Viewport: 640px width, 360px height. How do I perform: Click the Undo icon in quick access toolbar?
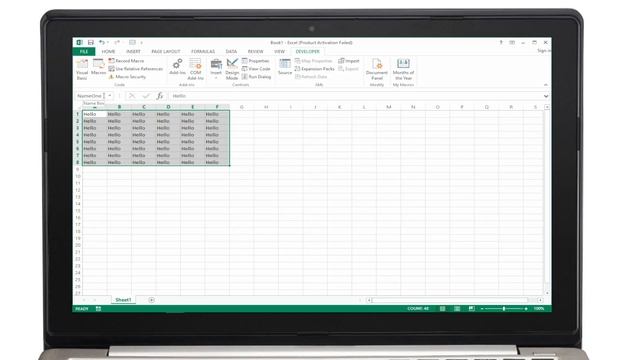102,42
